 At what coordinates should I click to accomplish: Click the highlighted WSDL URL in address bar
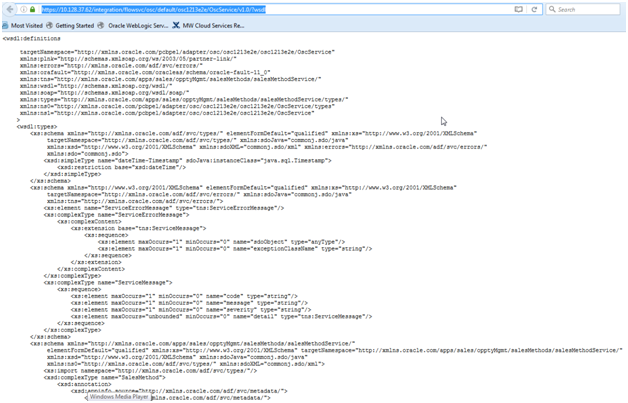154,9
